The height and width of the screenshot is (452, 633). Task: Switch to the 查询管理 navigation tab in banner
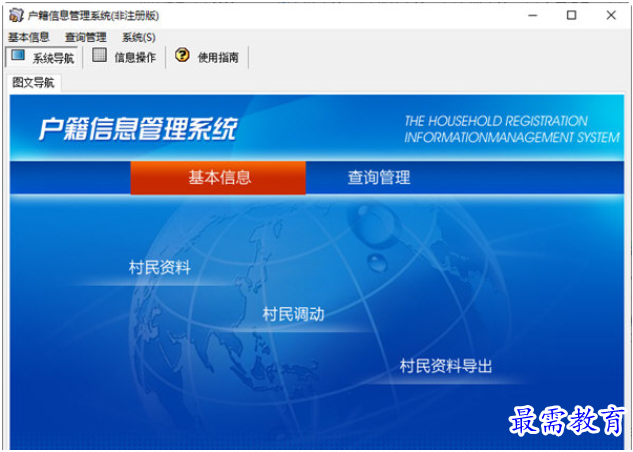tap(379, 178)
